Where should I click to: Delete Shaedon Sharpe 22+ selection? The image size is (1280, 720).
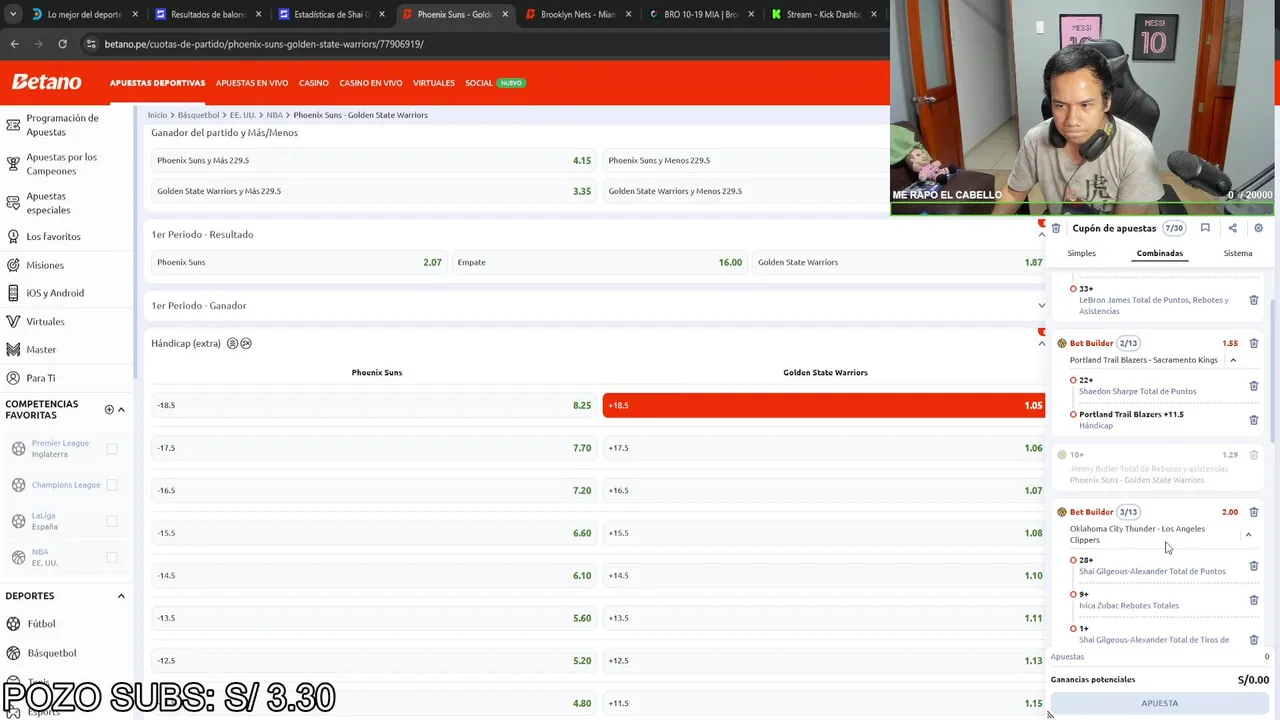click(1253, 386)
